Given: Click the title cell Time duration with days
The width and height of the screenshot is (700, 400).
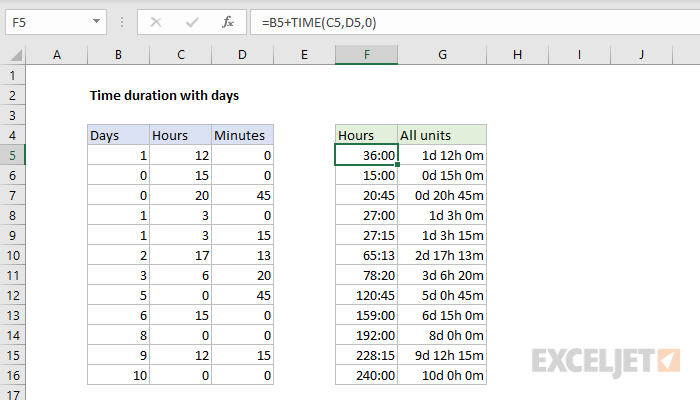Looking at the screenshot, I should pyautogui.click(x=165, y=96).
